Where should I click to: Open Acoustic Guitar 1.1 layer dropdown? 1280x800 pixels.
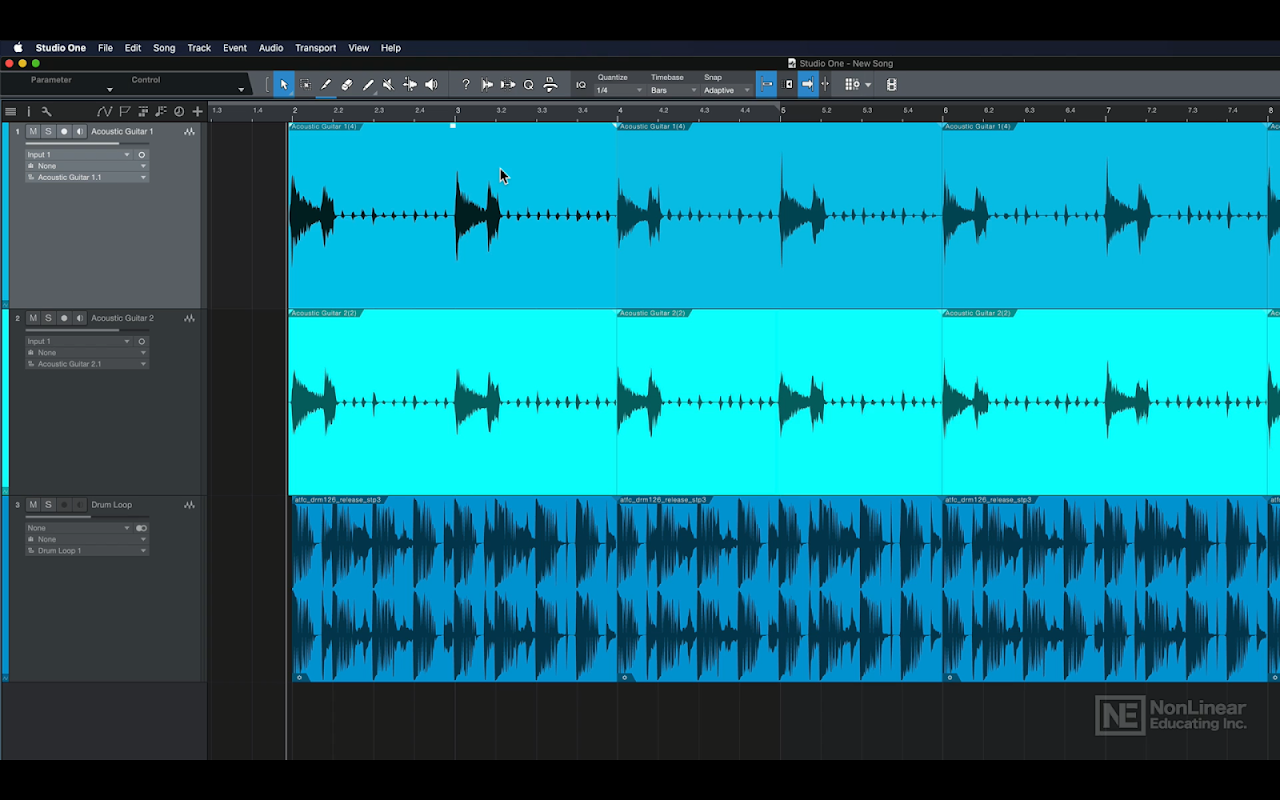[x=87, y=177]
